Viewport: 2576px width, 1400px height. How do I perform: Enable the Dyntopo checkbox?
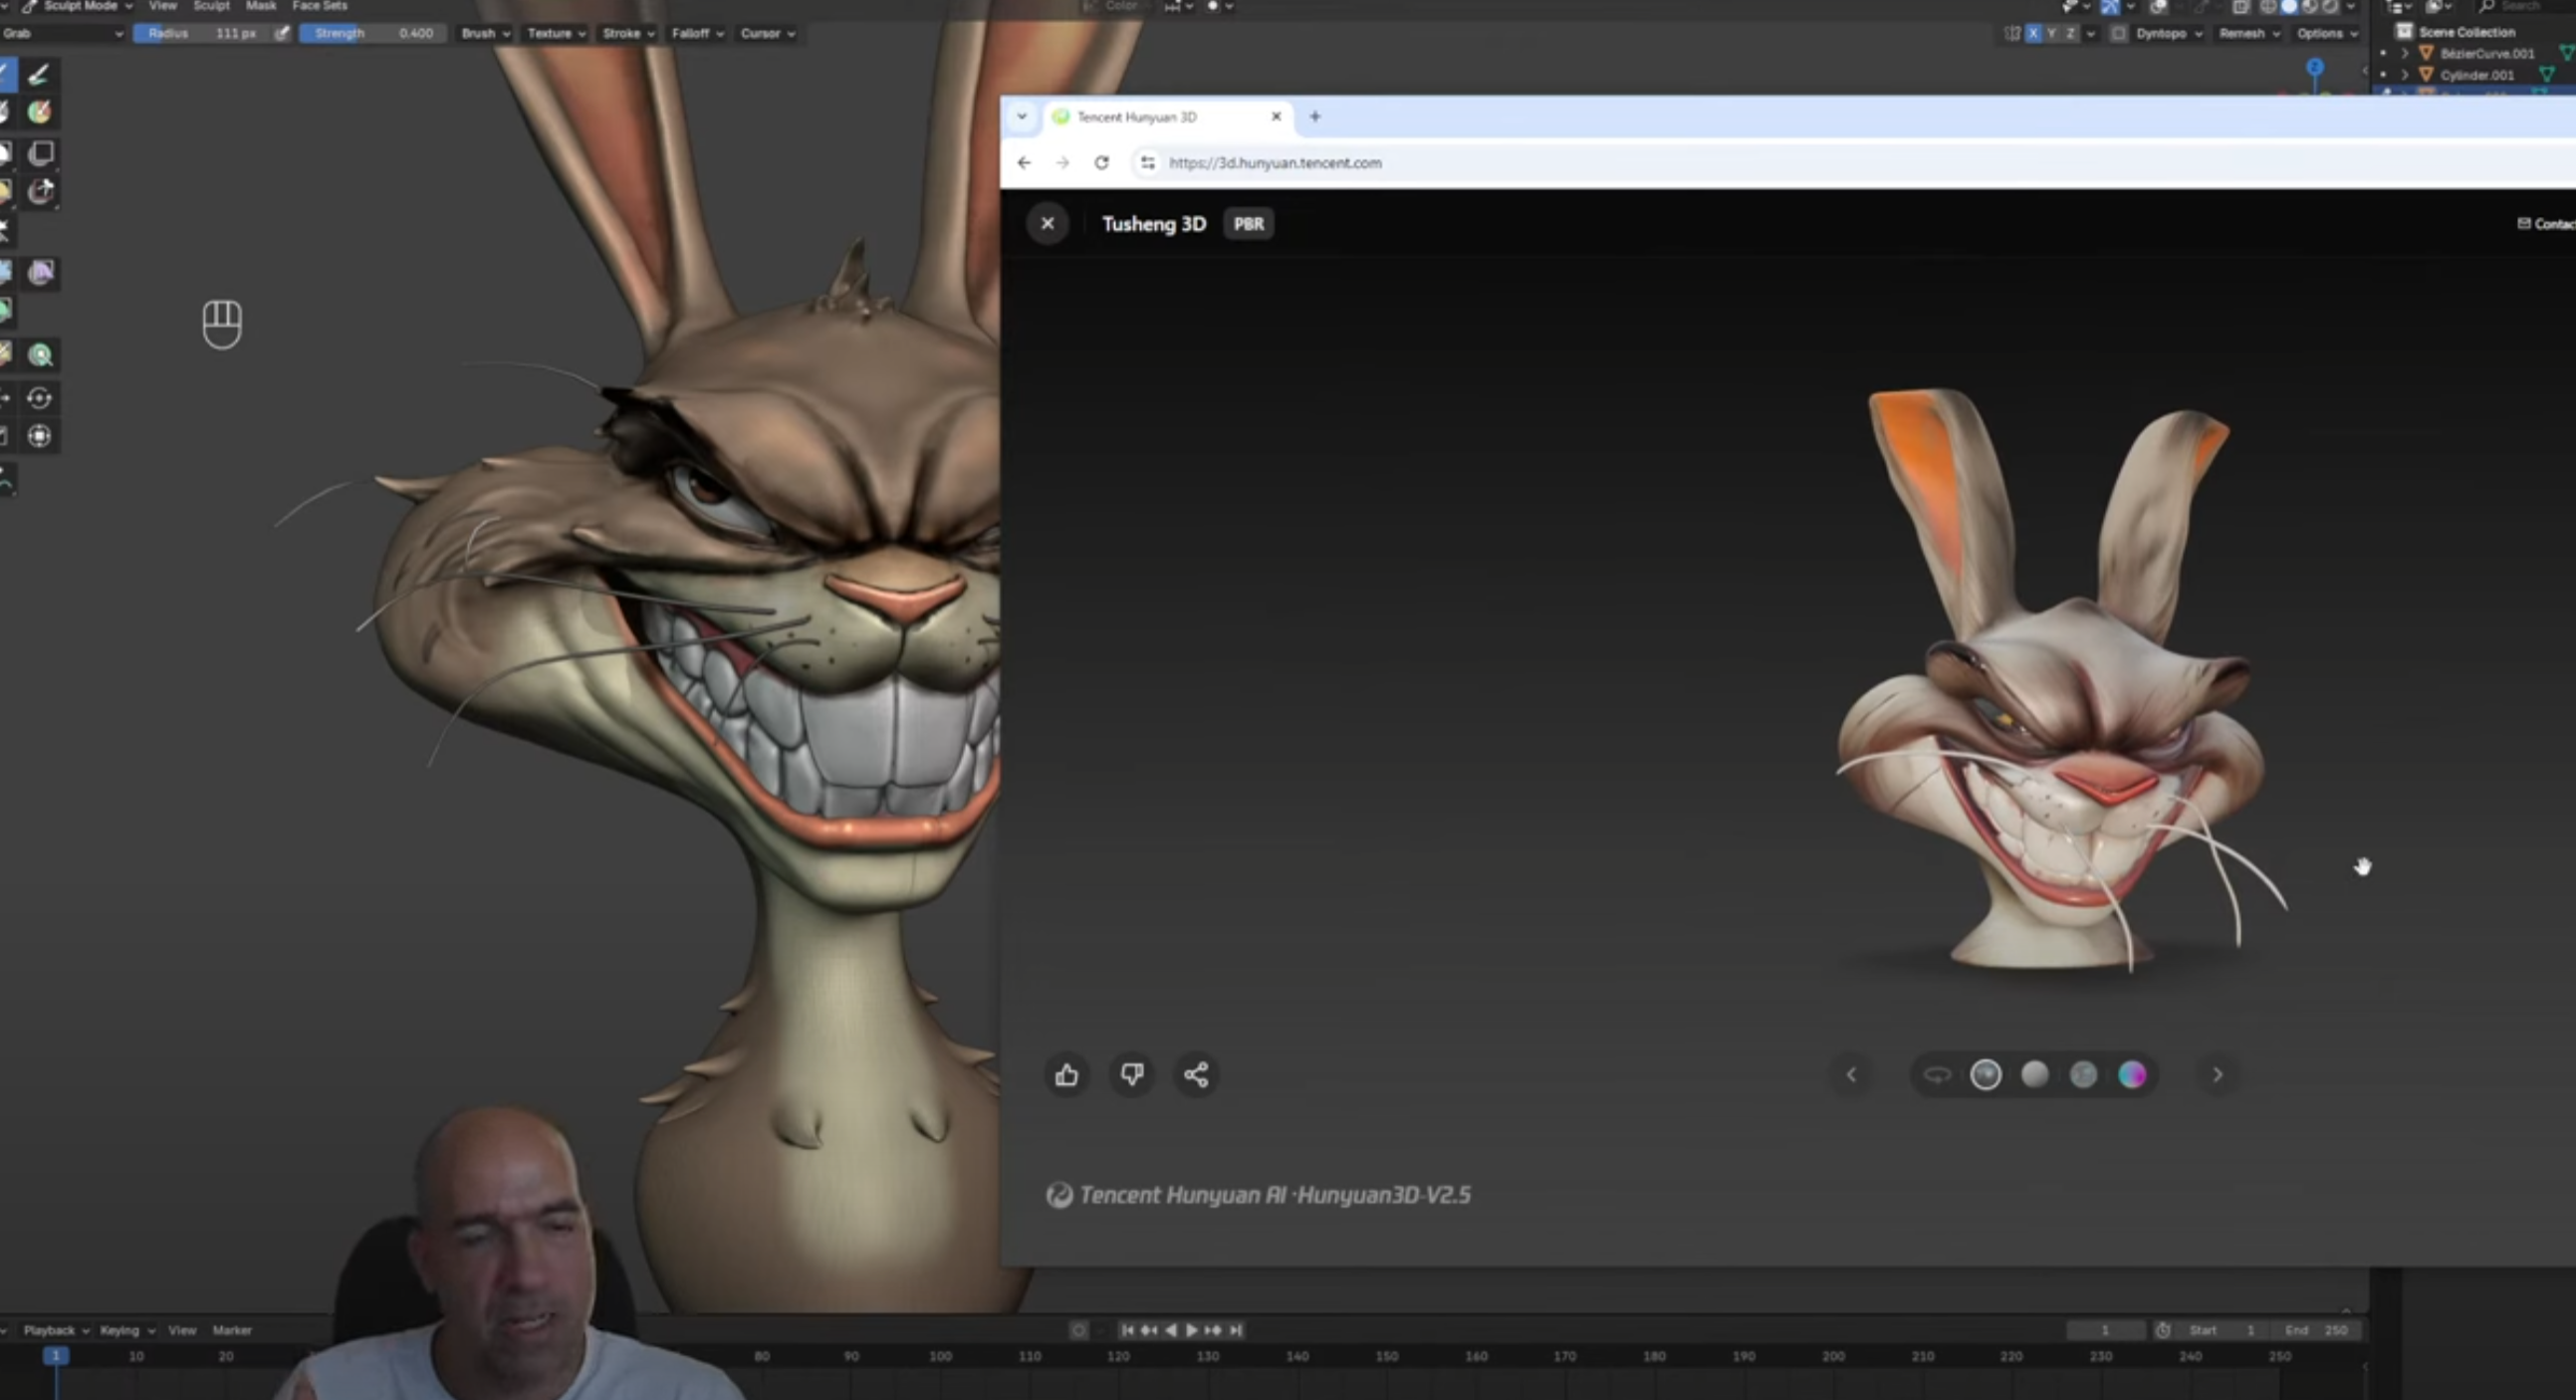[x=2118, y=34]
